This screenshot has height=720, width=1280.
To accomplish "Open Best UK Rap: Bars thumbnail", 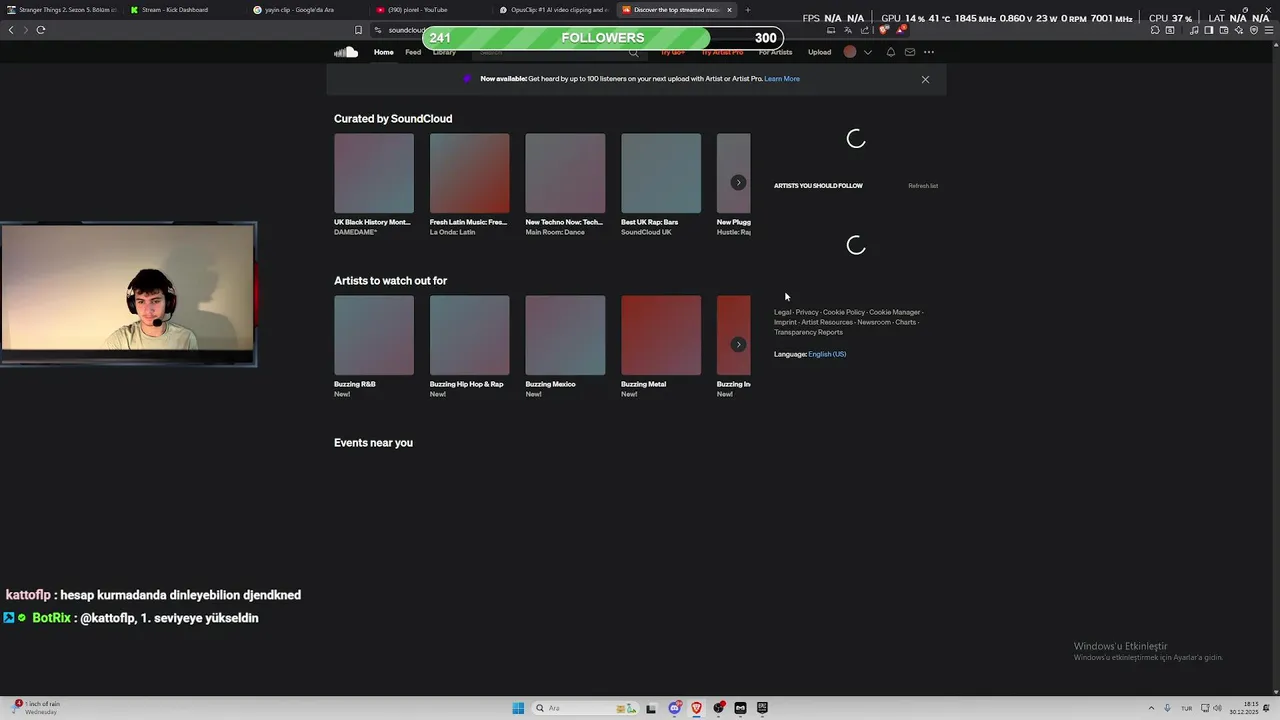I will (x=661, y=173).
